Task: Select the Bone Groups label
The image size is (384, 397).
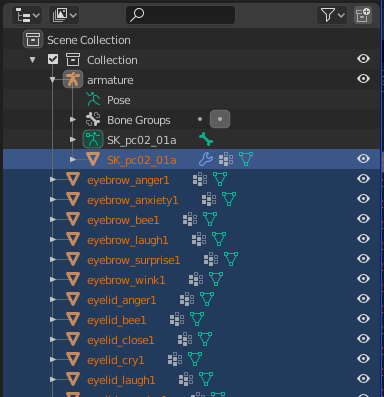Action: tap(139, 120)
